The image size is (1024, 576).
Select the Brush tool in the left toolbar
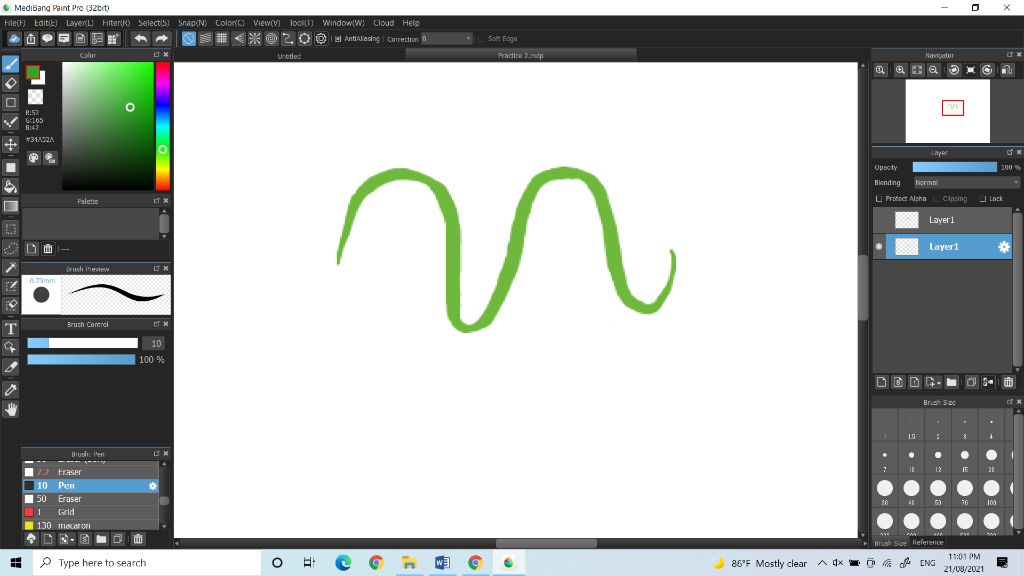pyautogui.click(x=10, y=64)
